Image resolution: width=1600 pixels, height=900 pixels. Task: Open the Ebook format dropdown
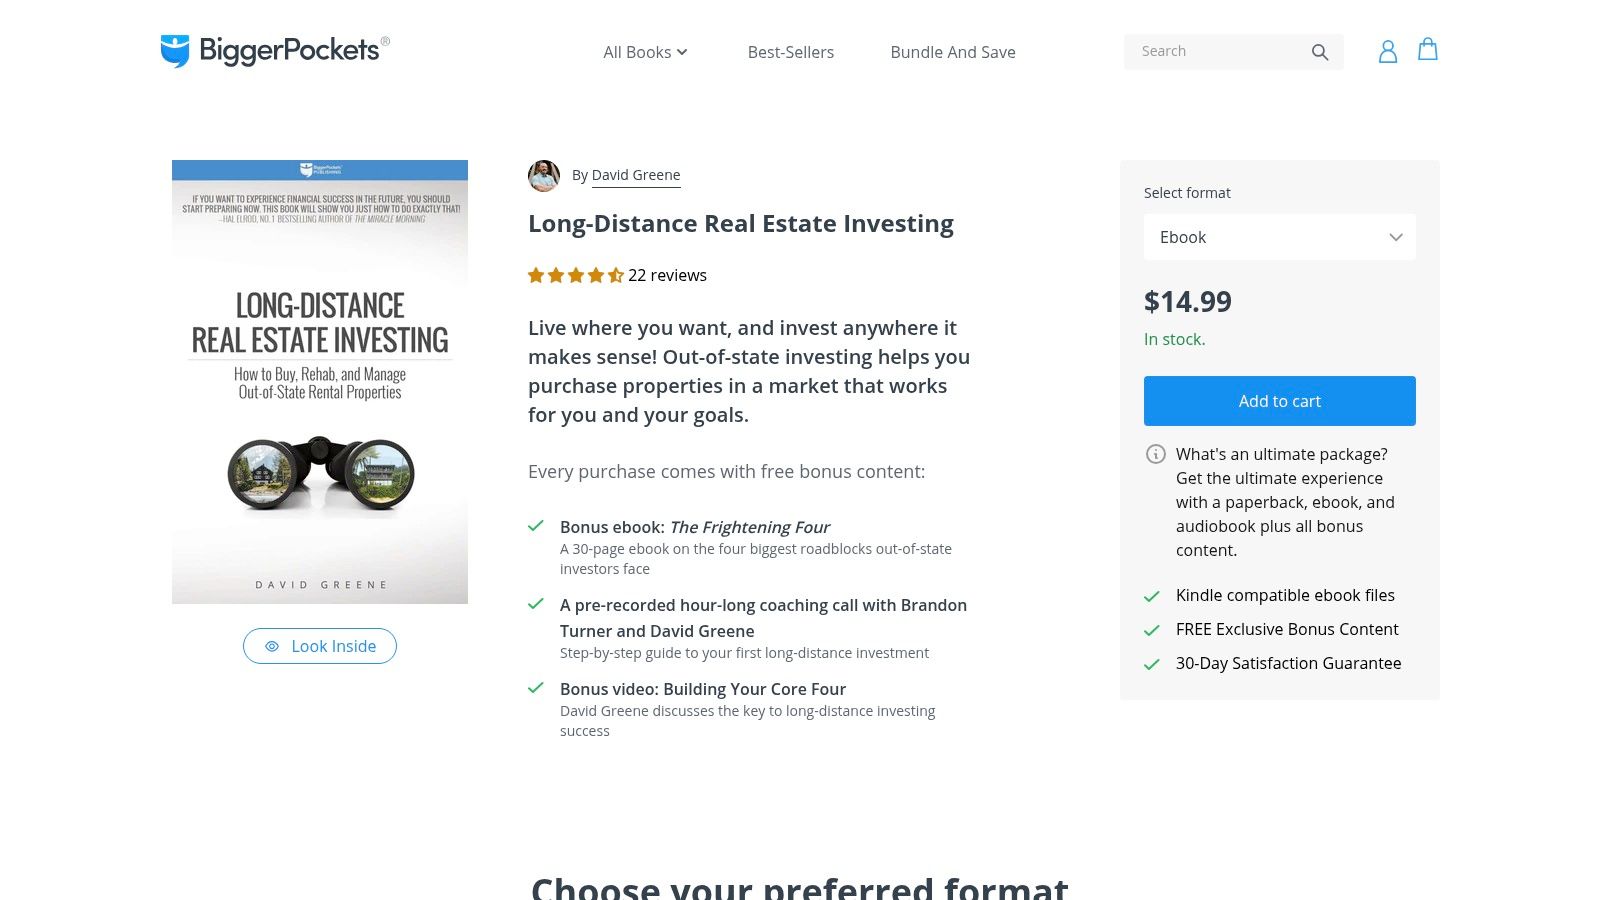click(1280, 237)
